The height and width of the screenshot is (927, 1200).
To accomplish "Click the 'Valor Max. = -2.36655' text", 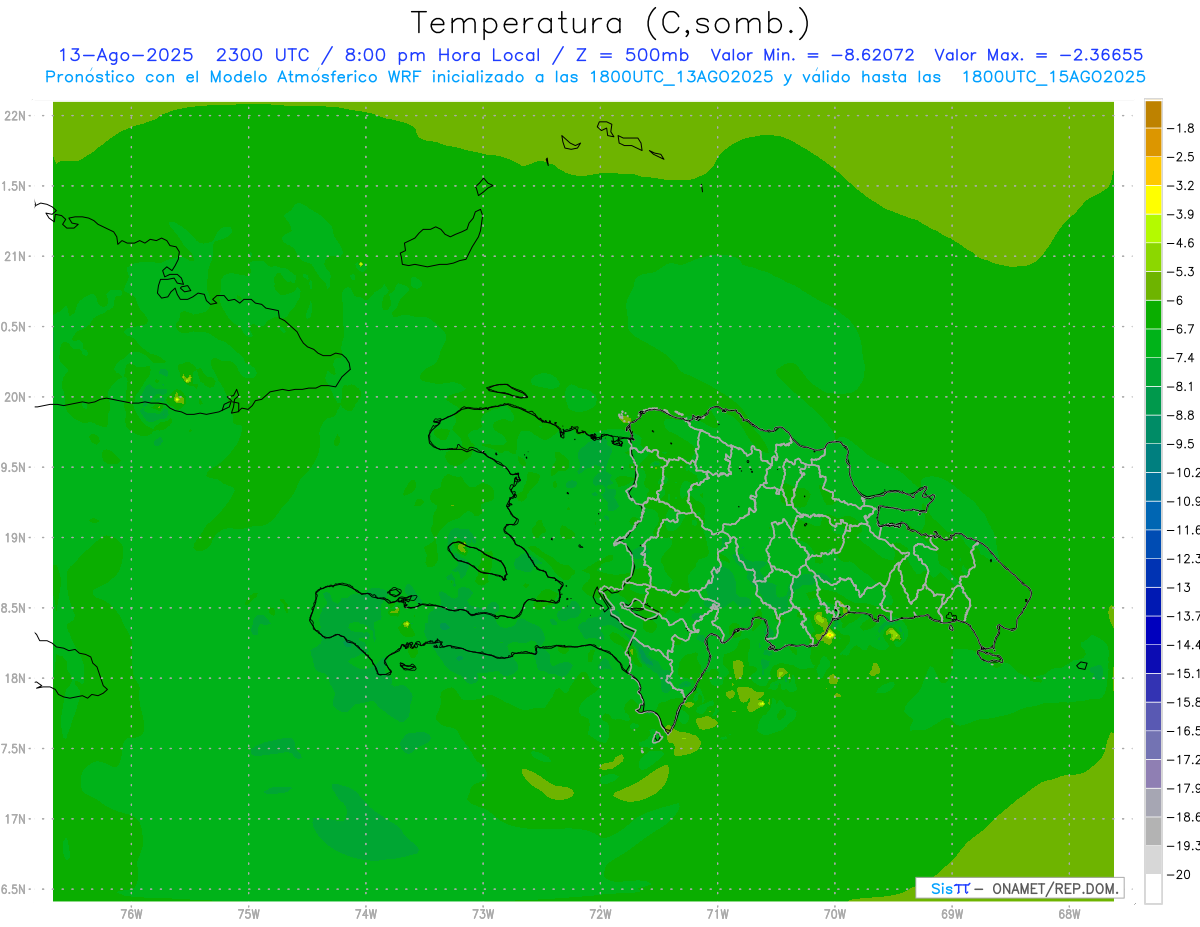I will [x=1039, y=55].
